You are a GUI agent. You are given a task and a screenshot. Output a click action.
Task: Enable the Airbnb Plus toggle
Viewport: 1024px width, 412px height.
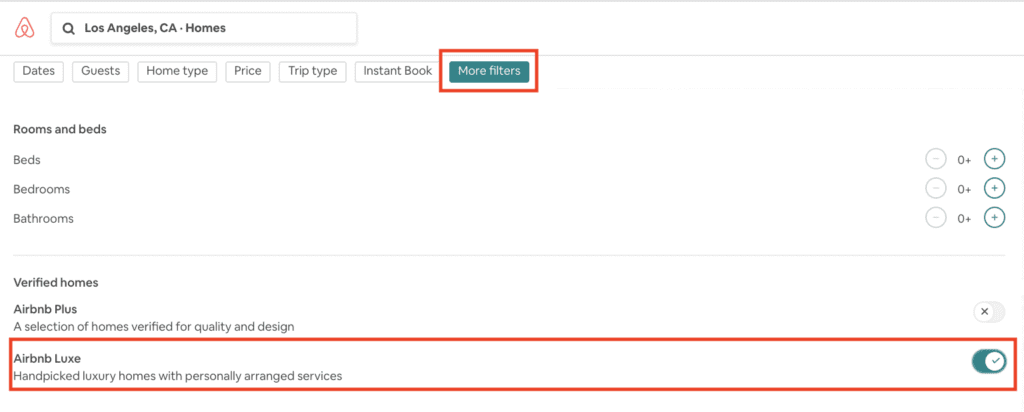[x=988, y=312]
